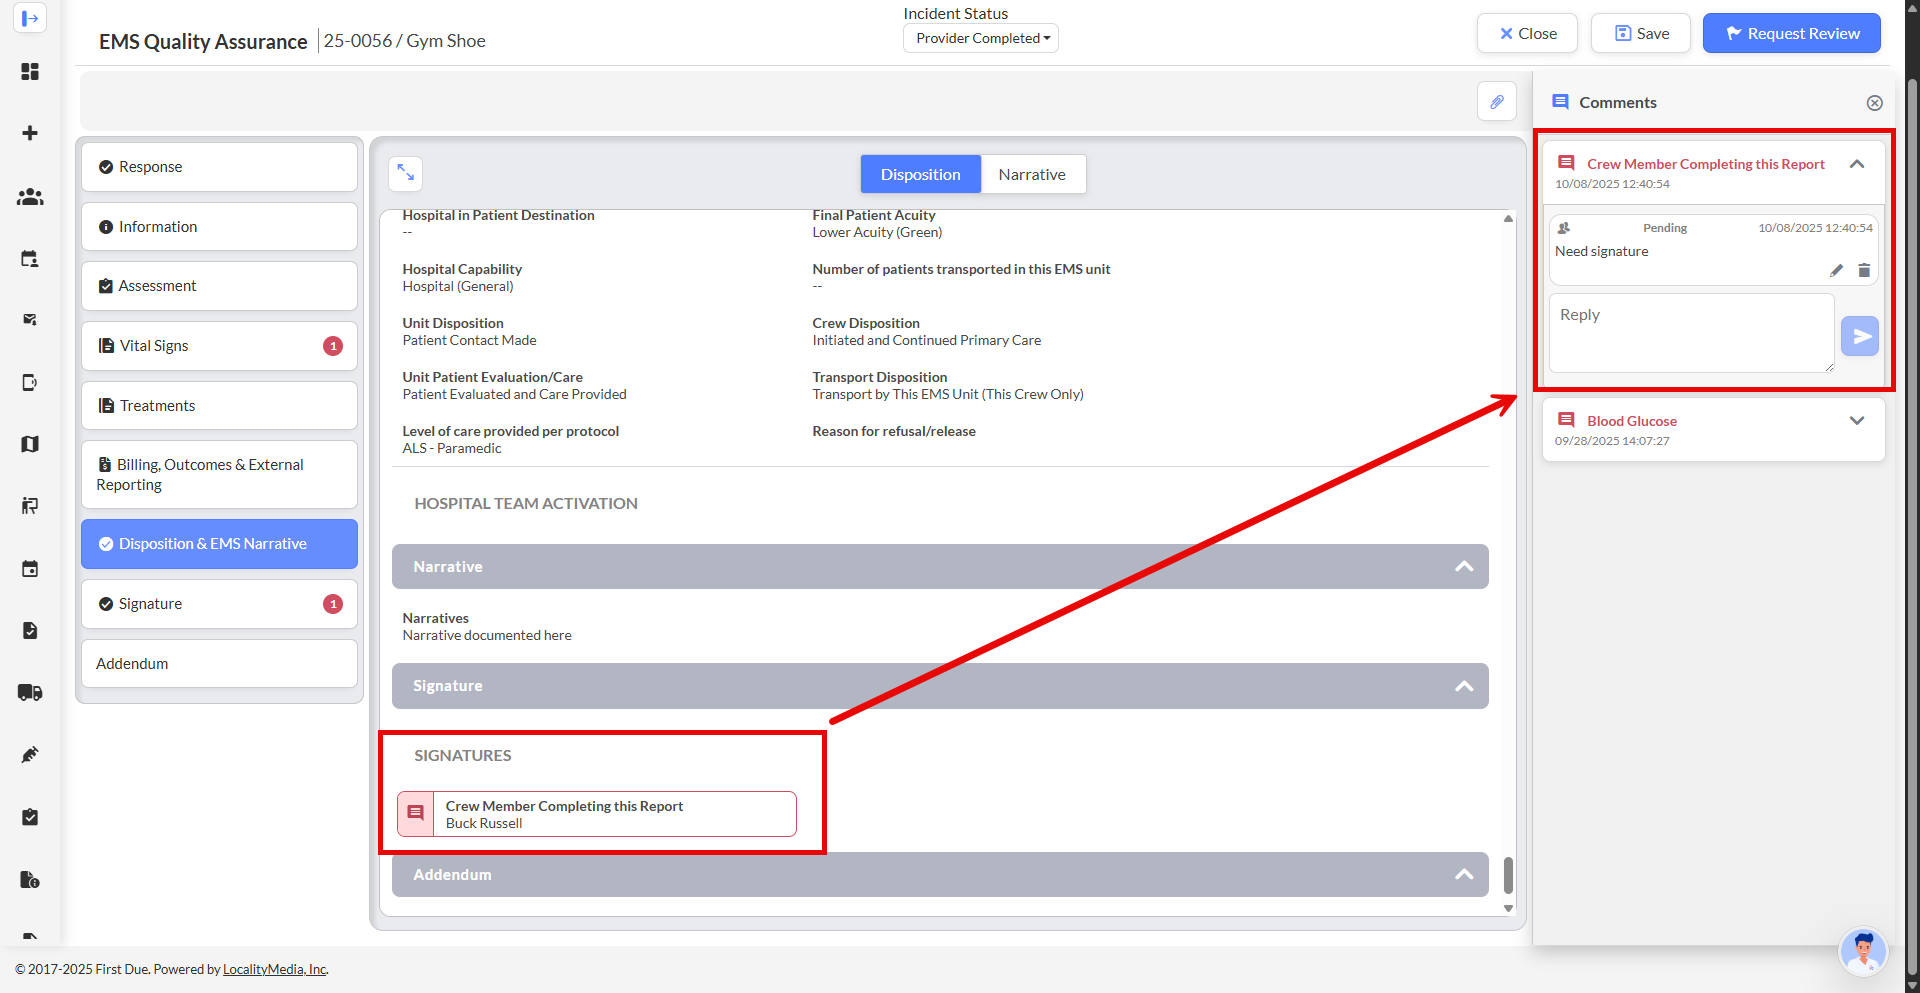Screen dimensions: 1920x993
Task: Click the pencil edit icon on comment
Action: pyautogui.click(x=1836, y=271)
